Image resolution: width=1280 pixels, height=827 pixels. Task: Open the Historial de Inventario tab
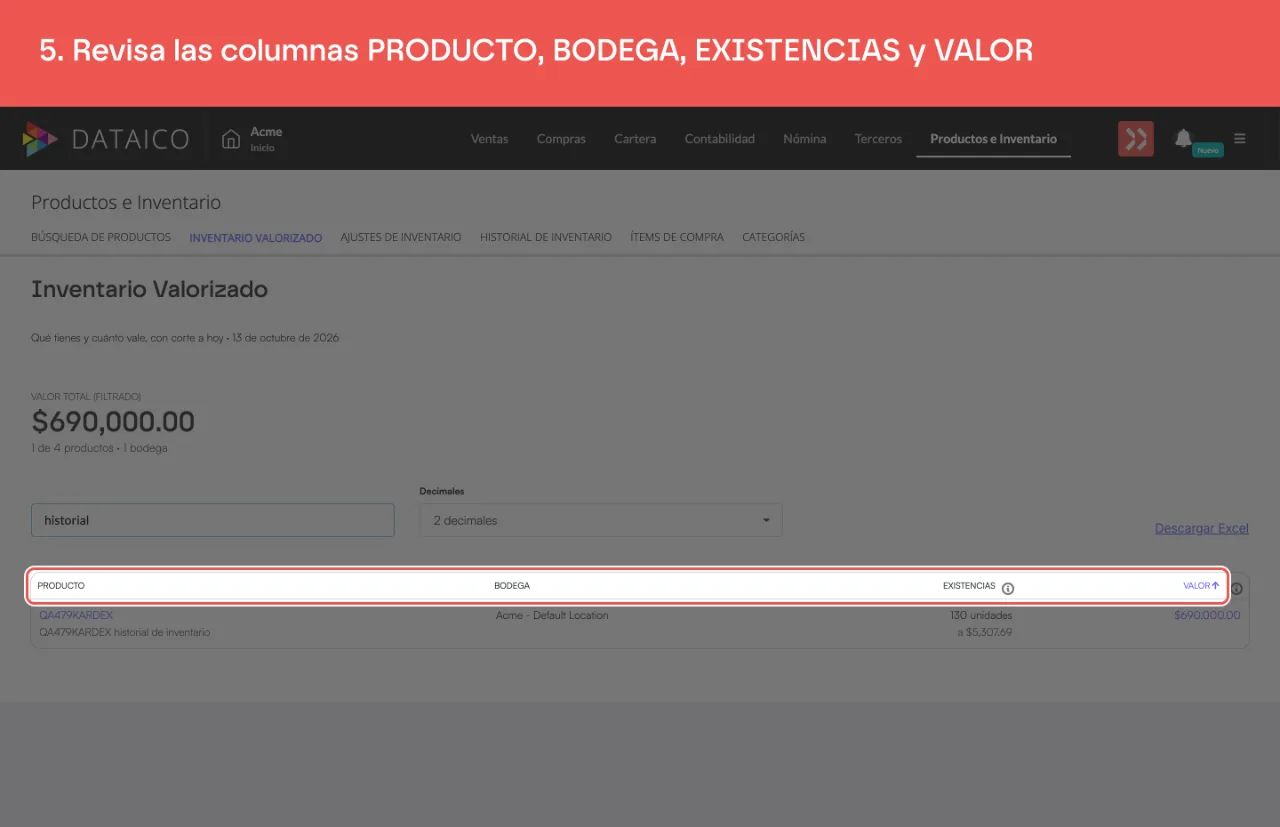point(546,237)
